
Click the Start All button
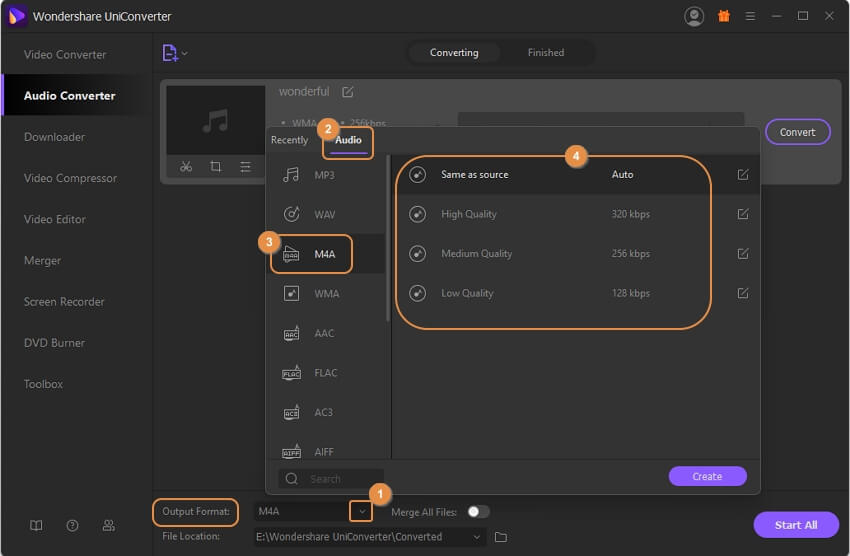click(796, 525)
